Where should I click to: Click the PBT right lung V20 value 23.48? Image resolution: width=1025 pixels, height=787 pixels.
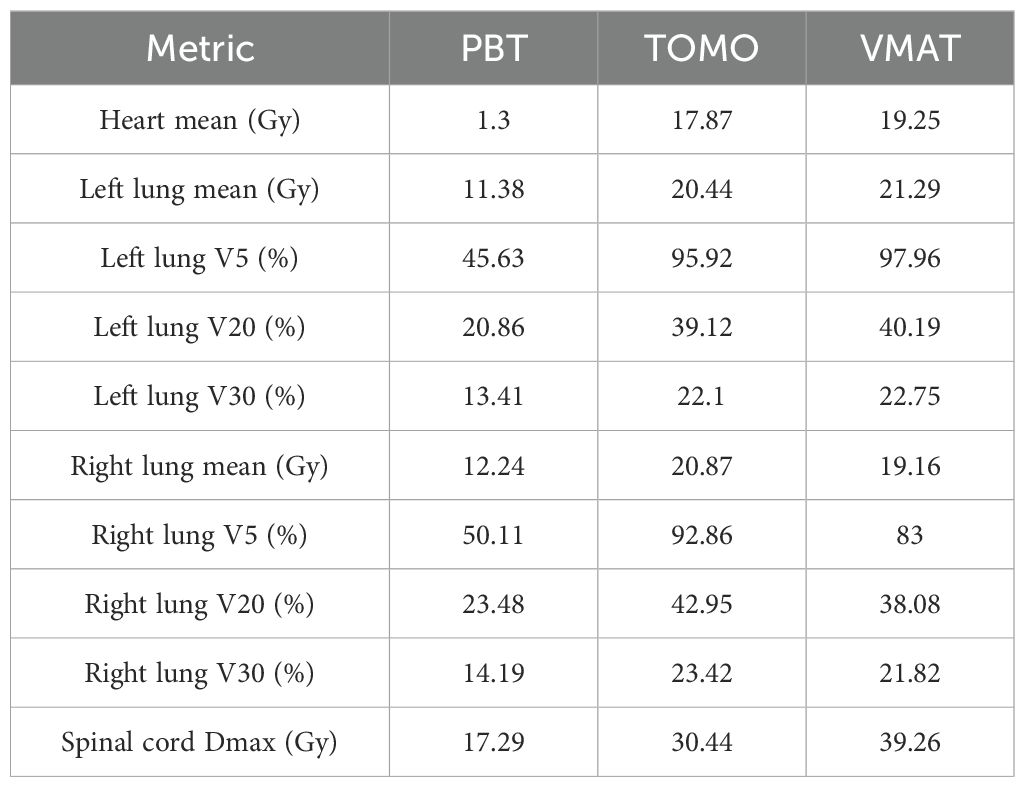coord(493,604)
